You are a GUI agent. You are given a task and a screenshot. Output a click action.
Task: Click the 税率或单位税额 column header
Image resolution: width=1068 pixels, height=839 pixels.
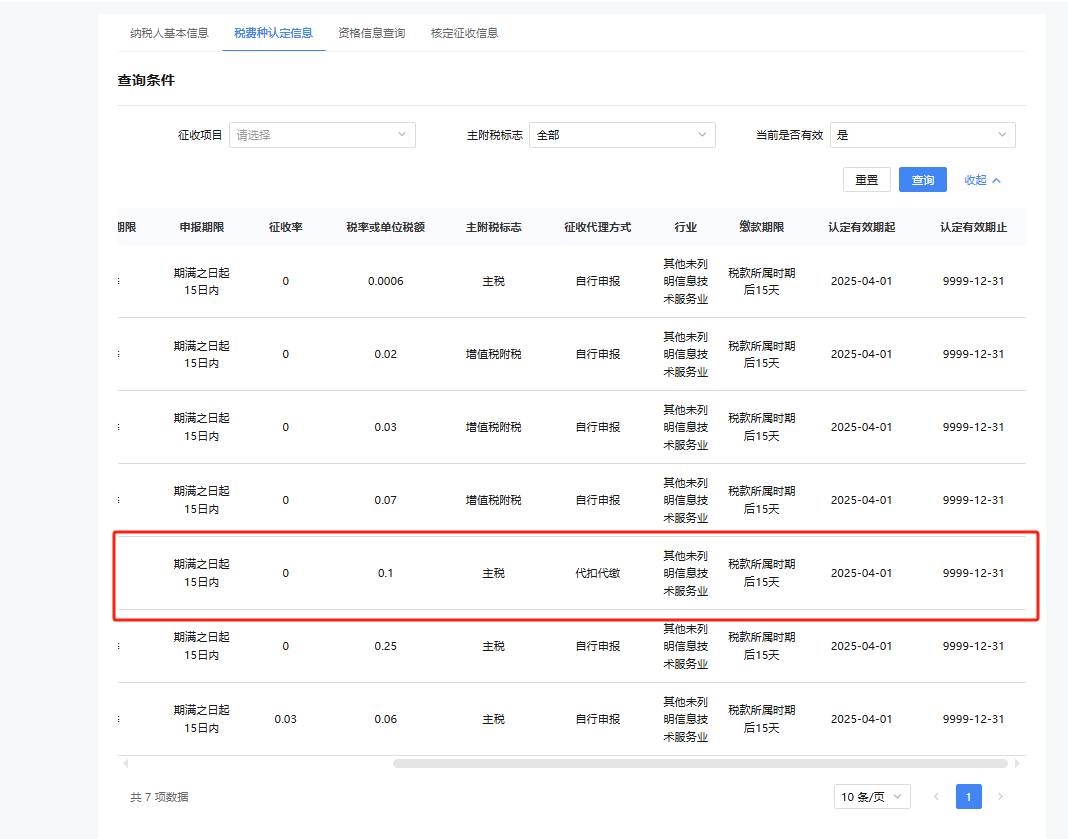tap(386, 227)
